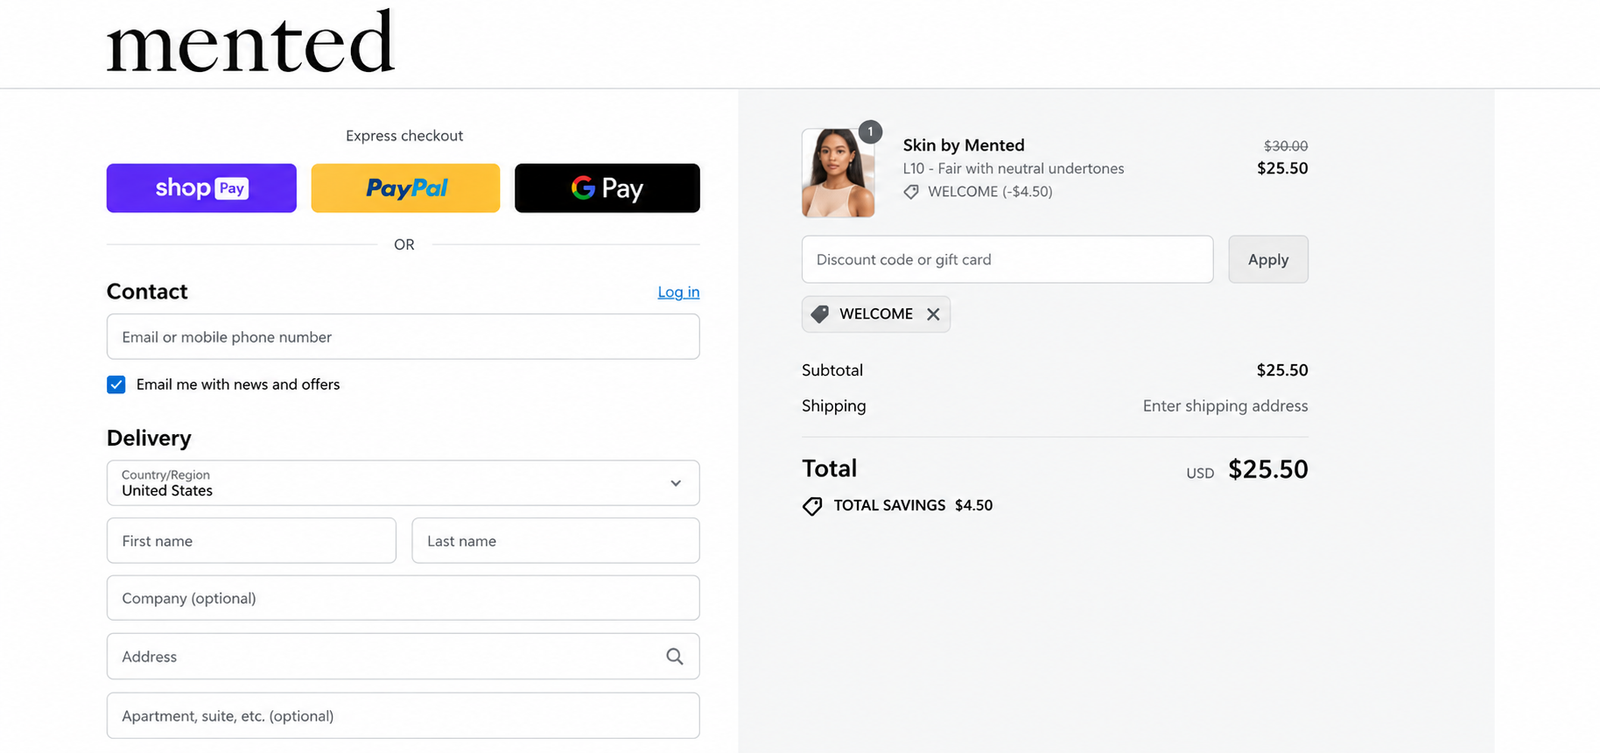1600x753 pixels.
Task: Click the quantity badge on product image
Action: (871, 132)
